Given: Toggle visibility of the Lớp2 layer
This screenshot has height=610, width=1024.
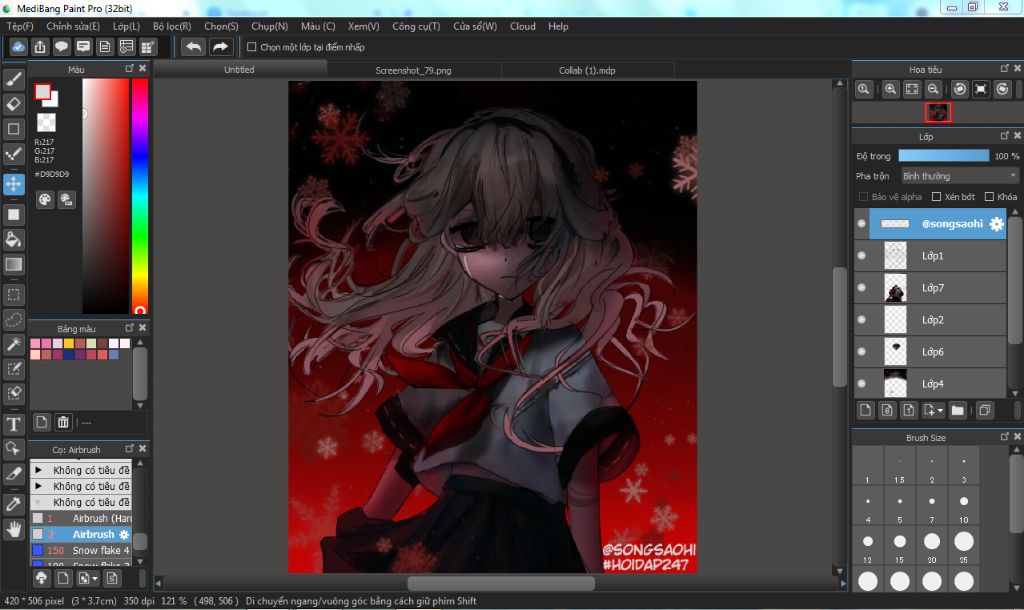Looking at the screenshot, I should pyautogui.click(x=861, y=319).
